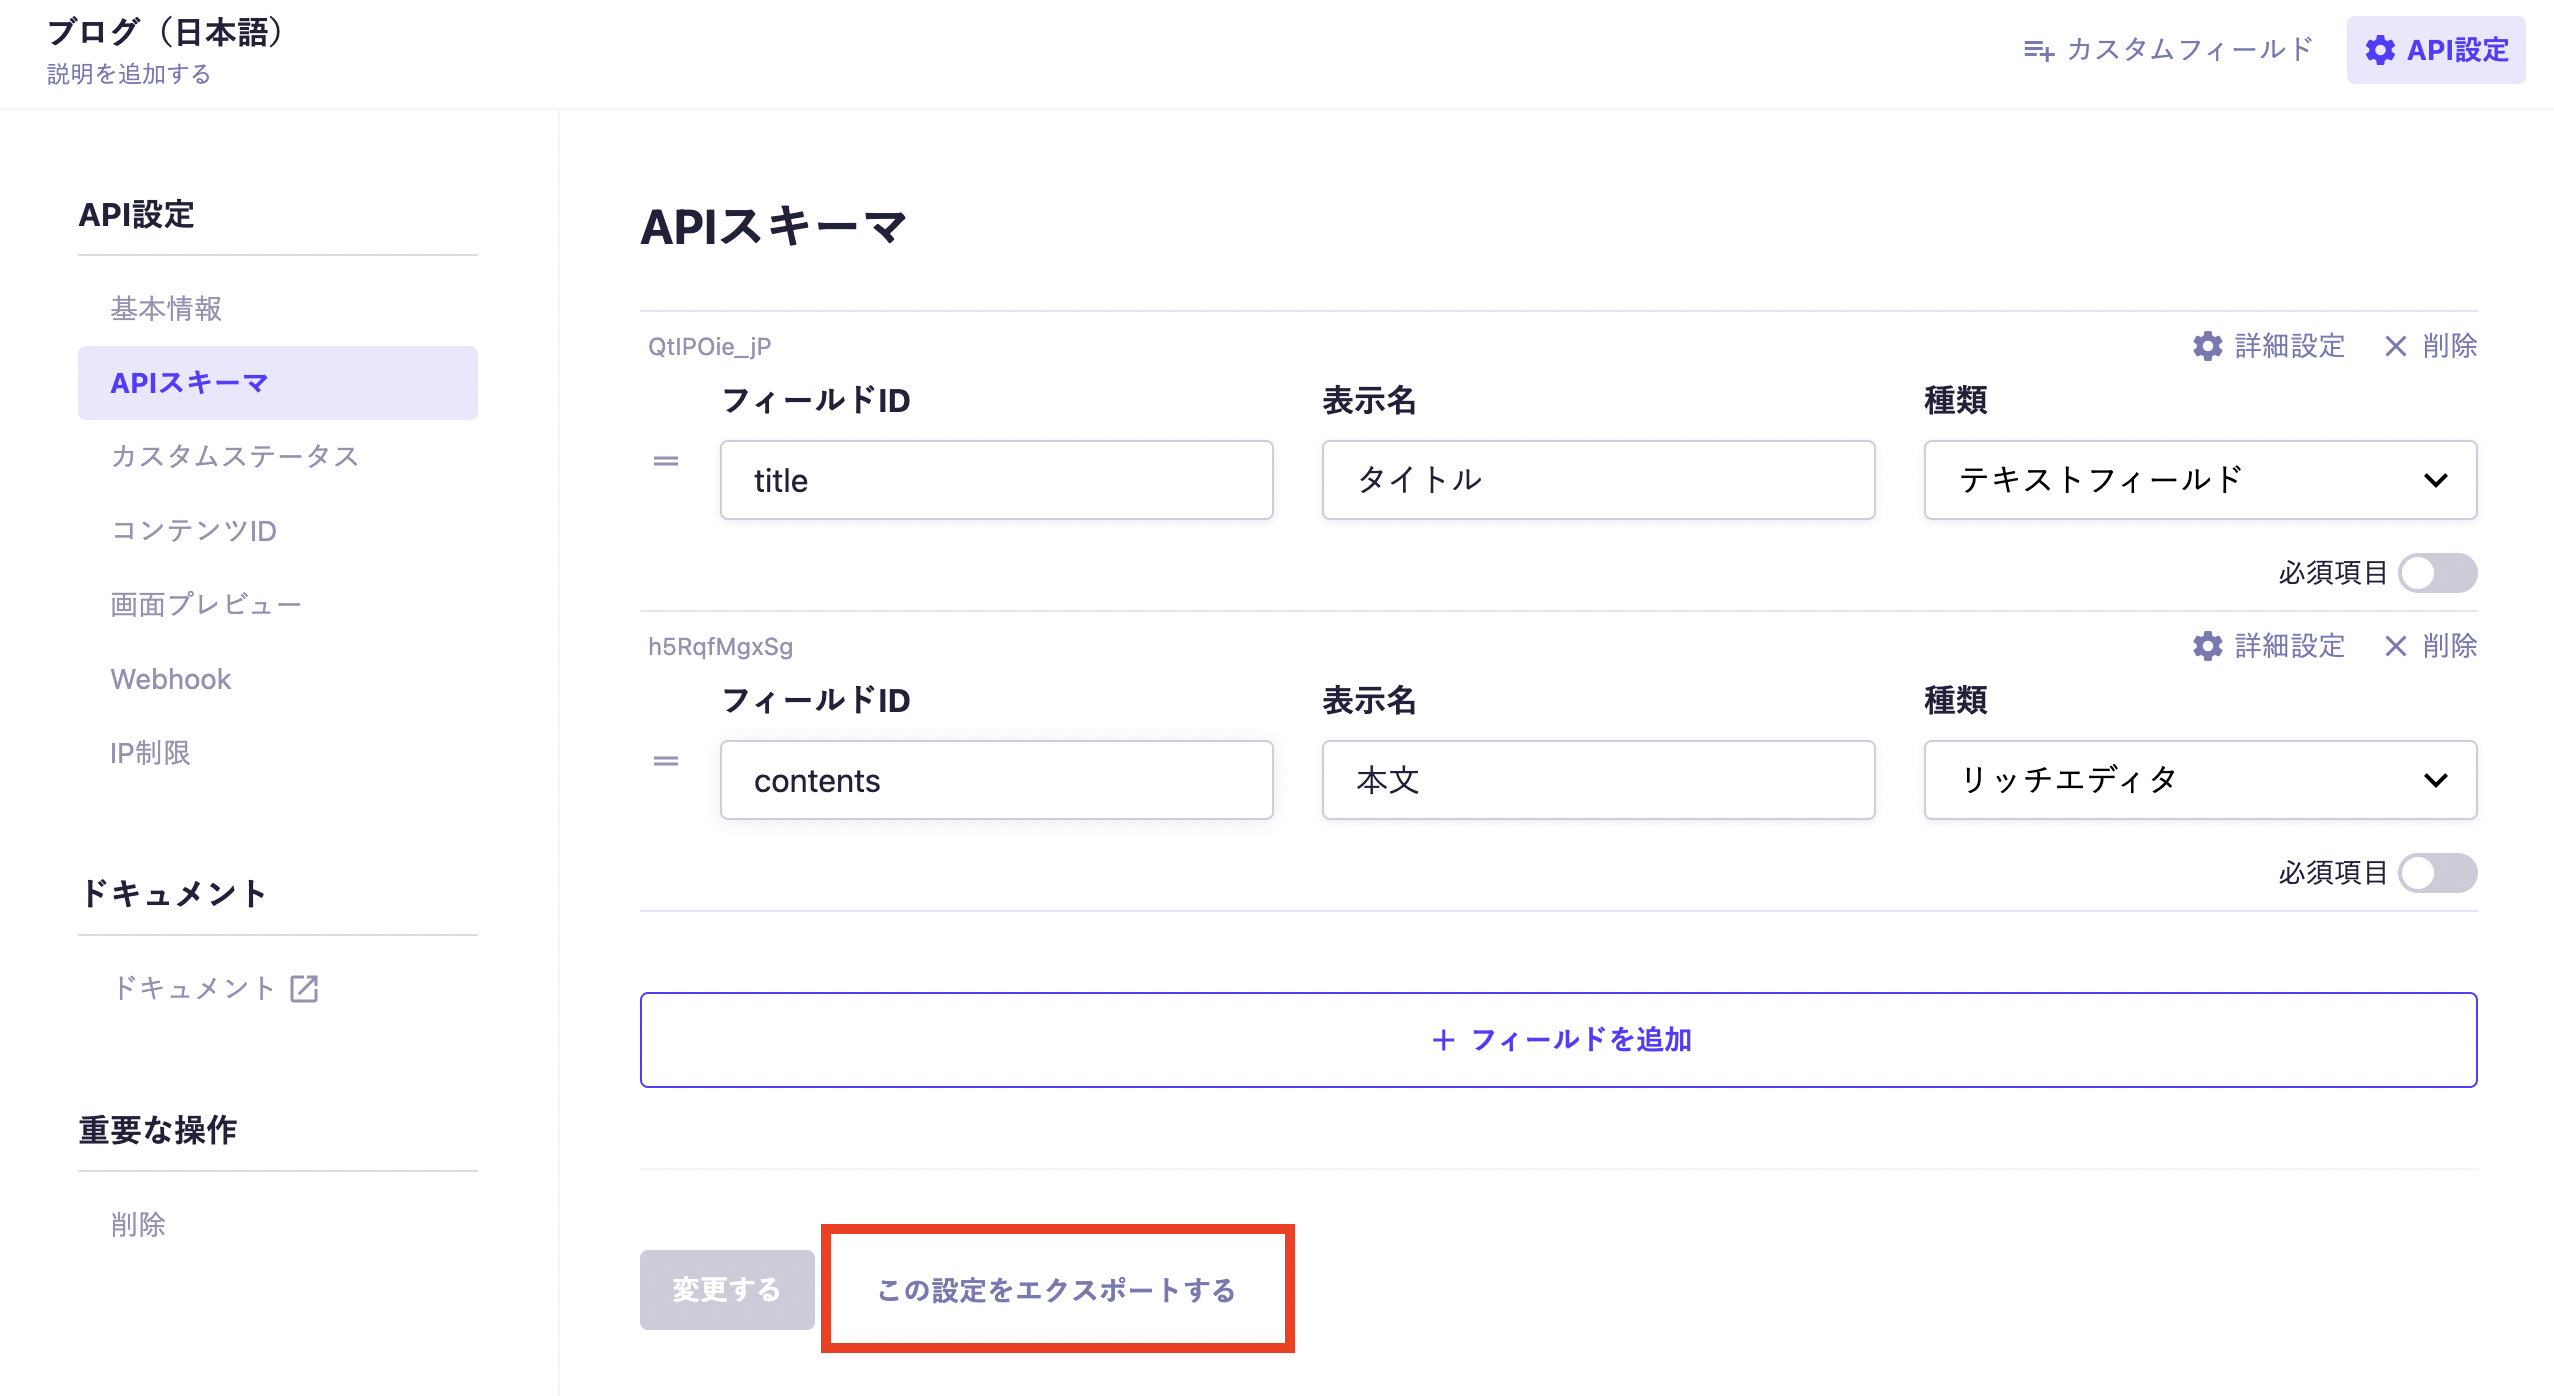
Task: Open the API設定 button in top right
Action: pos(2436,50)
